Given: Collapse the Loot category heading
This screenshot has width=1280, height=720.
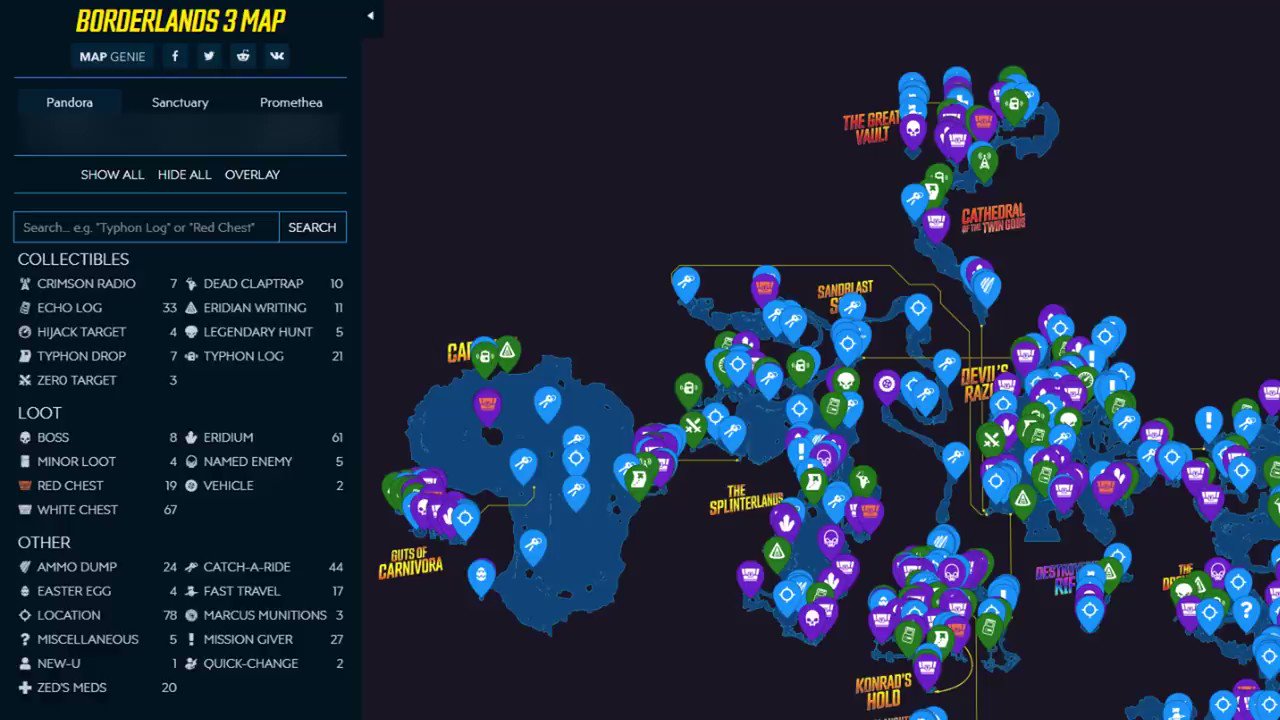Looking at the screenshot, I should 40,413.
